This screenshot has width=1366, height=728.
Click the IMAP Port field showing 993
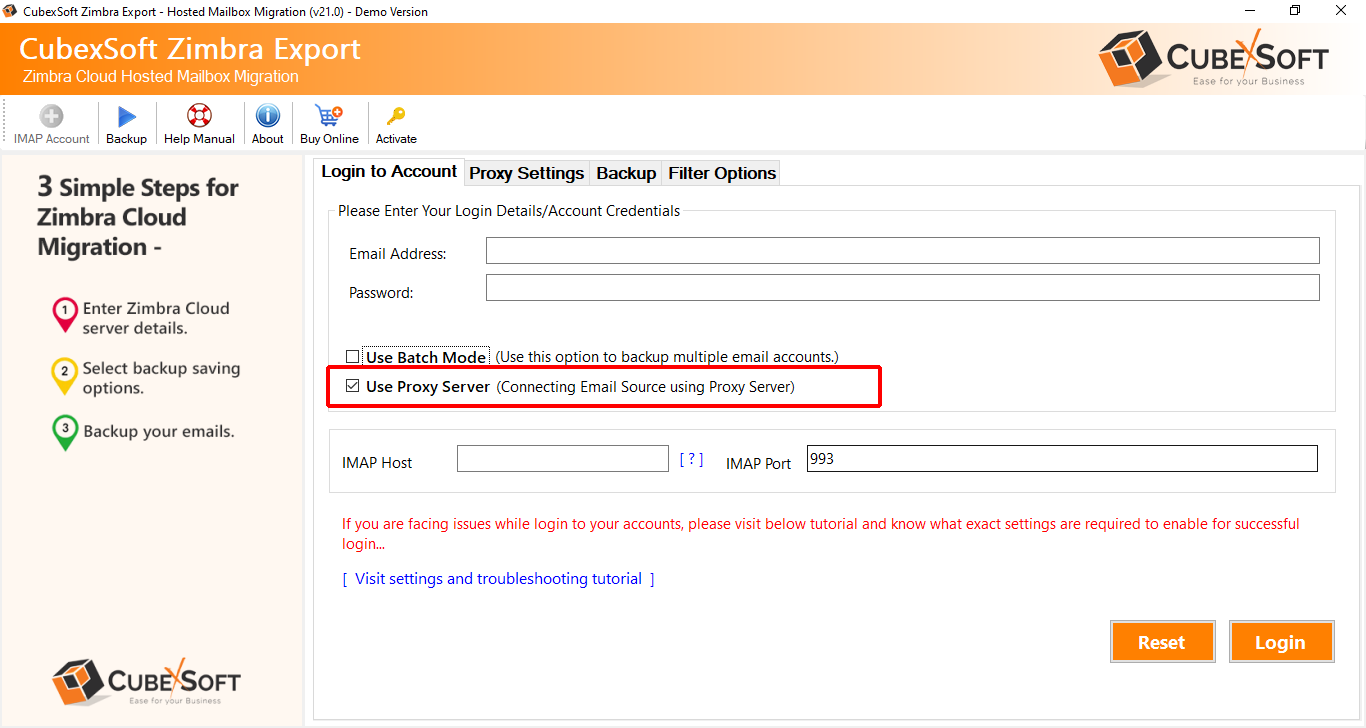tap(1062, 458)
